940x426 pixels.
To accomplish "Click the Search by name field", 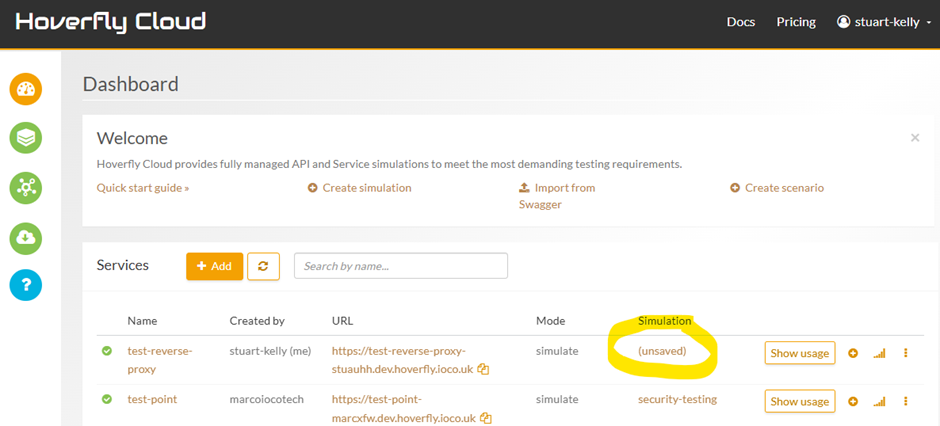I will 401,266.
